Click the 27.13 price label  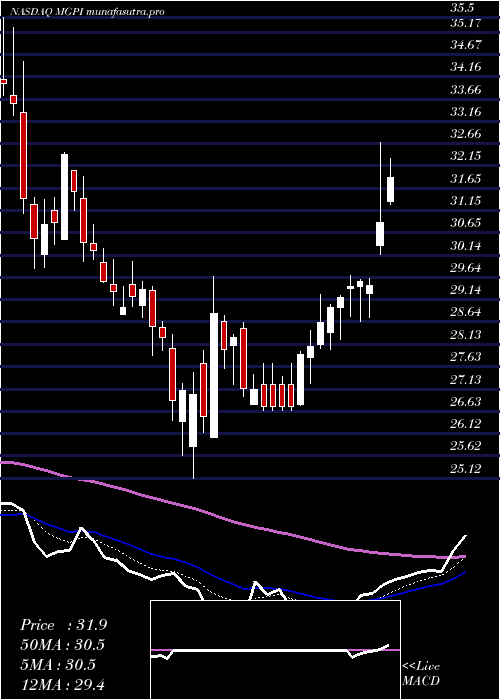(466, 379)
